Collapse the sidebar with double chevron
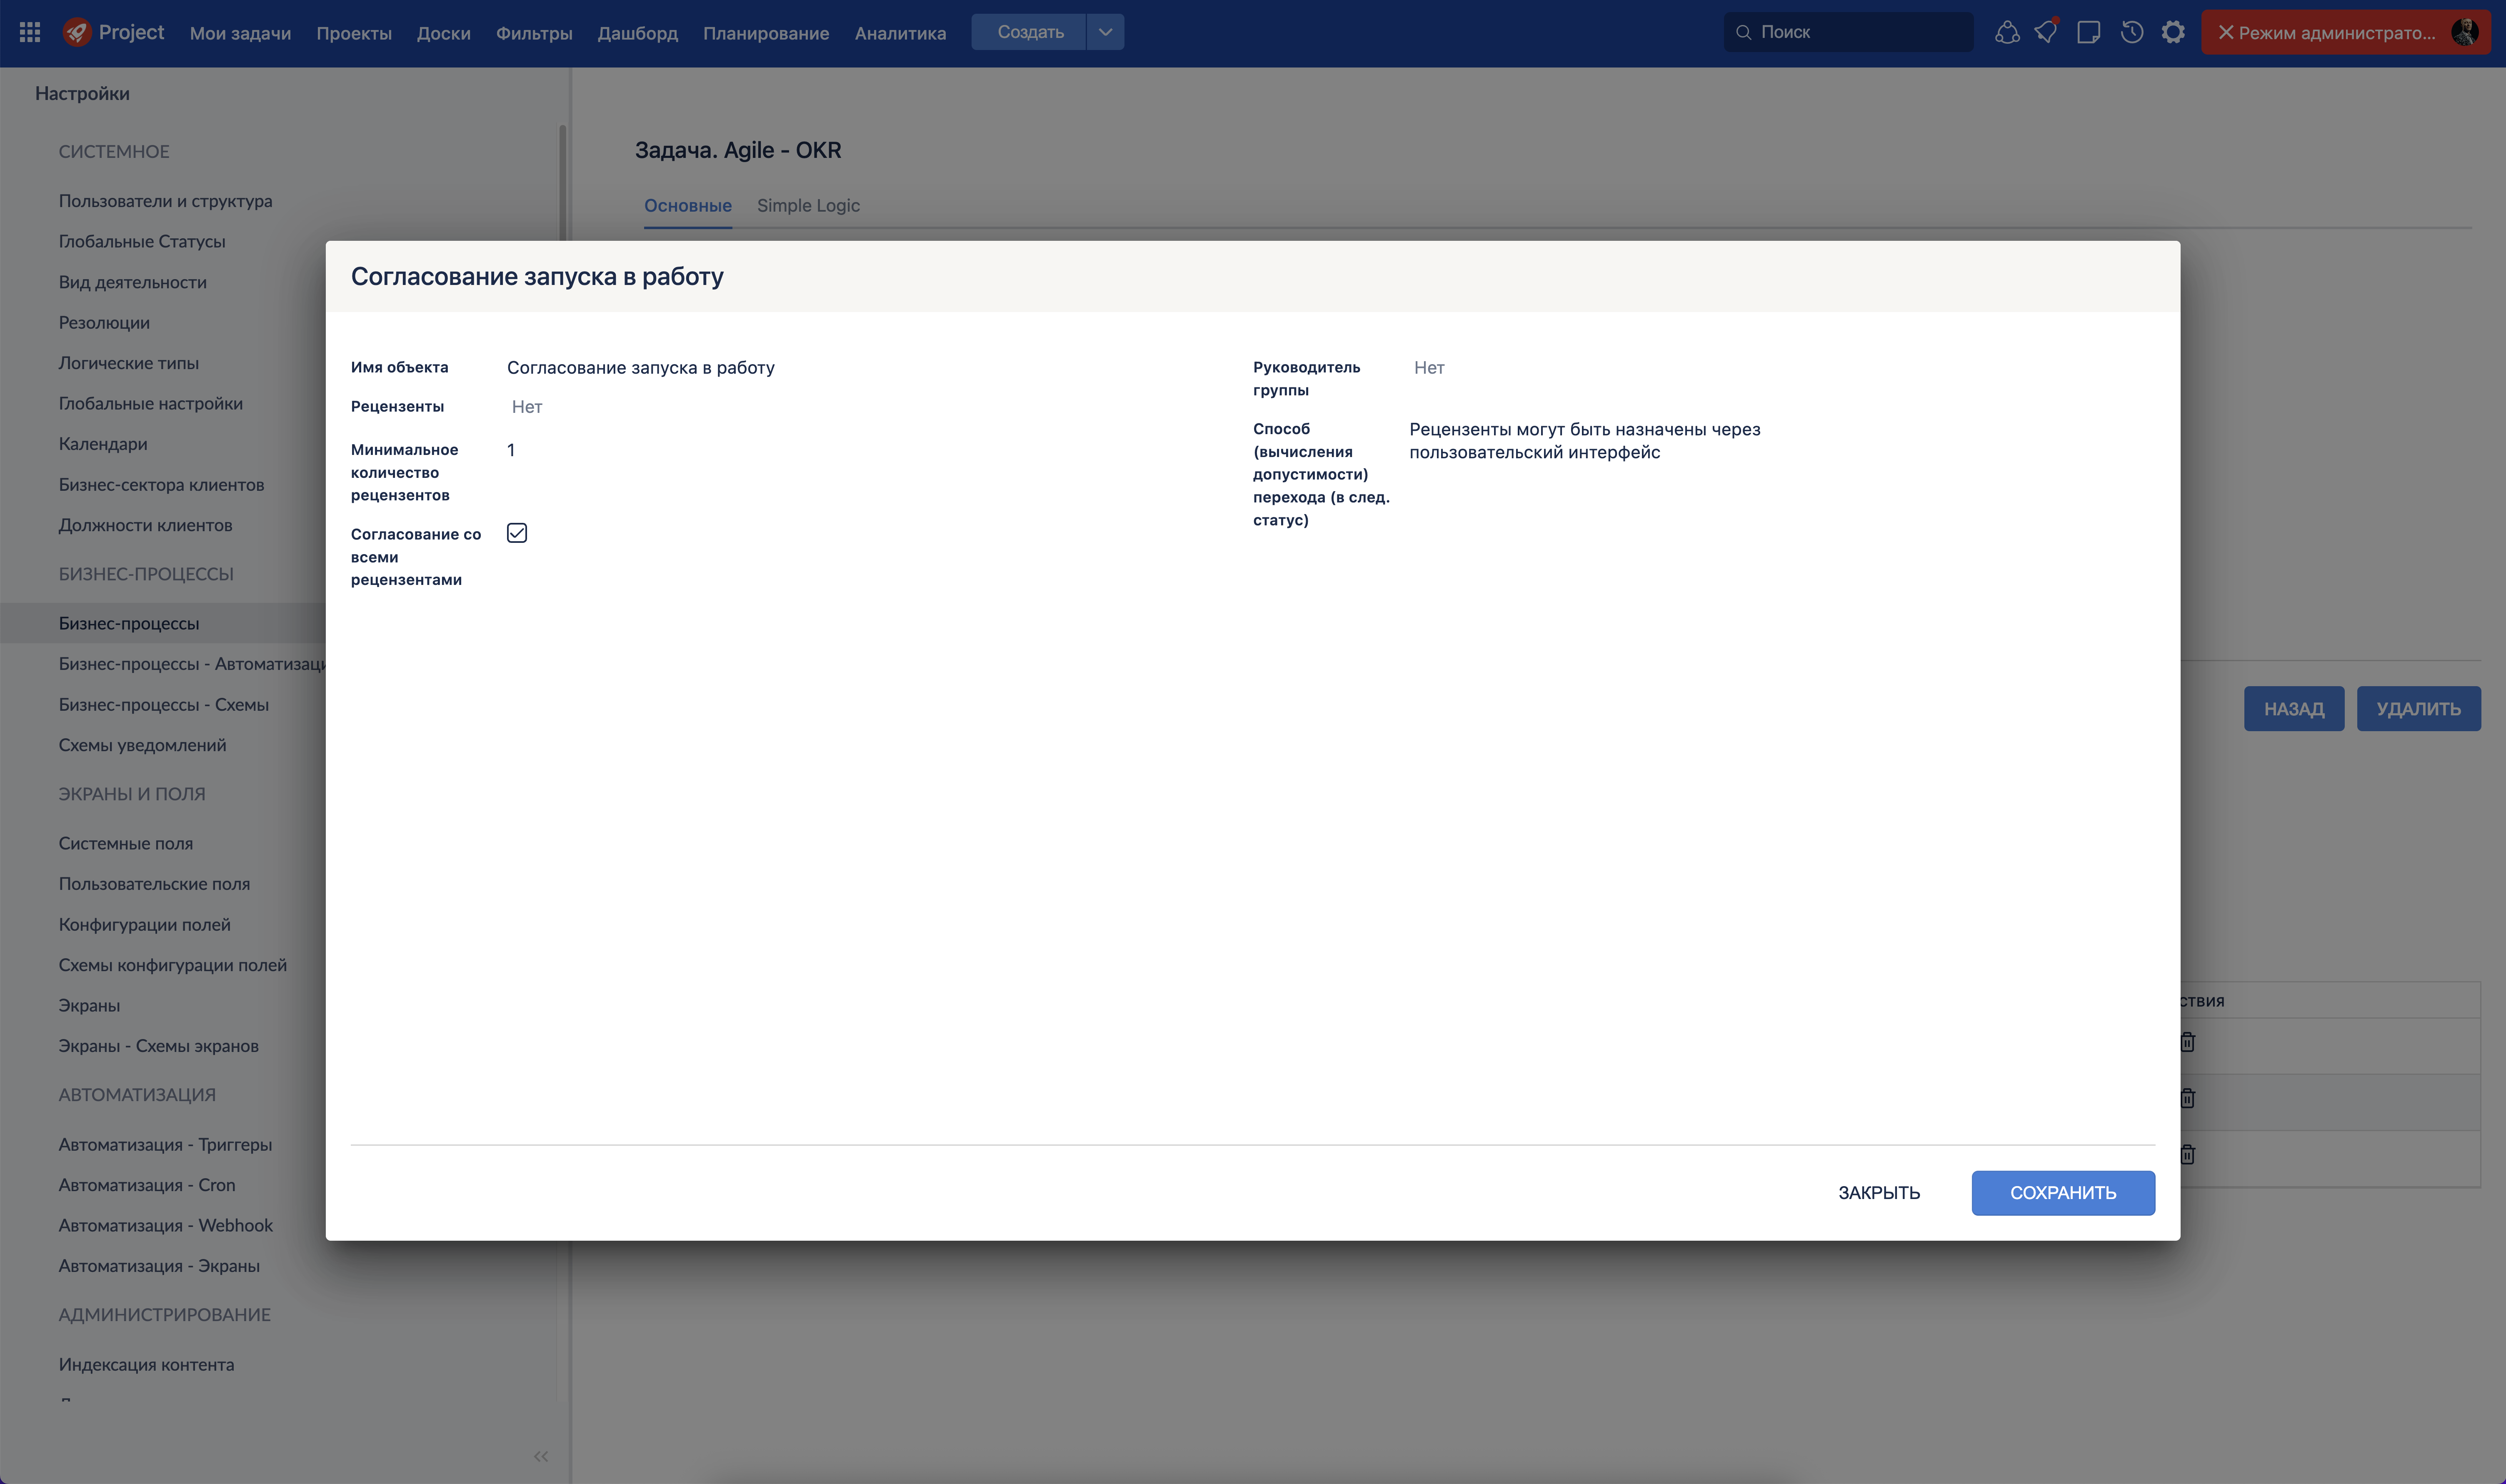This screenshot has height=1484, width=2506. [x=541, y=1456]
